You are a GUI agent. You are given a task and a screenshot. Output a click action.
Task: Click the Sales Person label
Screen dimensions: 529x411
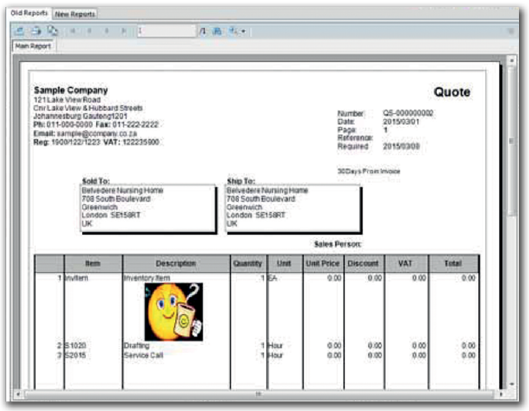[x=338, y=244]
